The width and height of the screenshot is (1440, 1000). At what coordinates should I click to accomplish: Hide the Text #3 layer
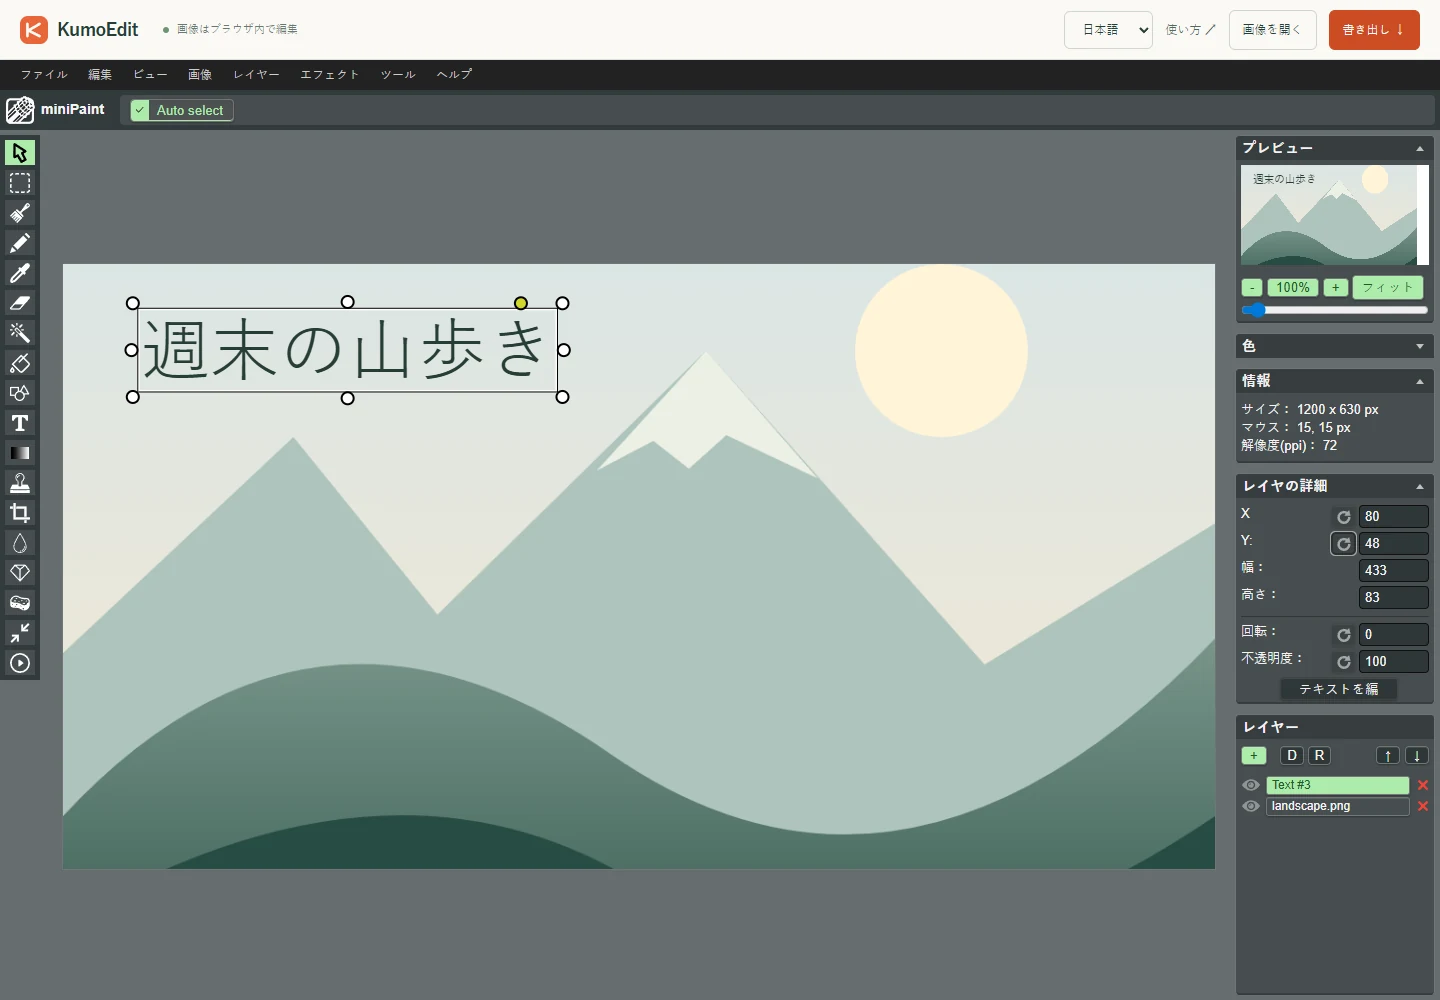coord(1251,785)
